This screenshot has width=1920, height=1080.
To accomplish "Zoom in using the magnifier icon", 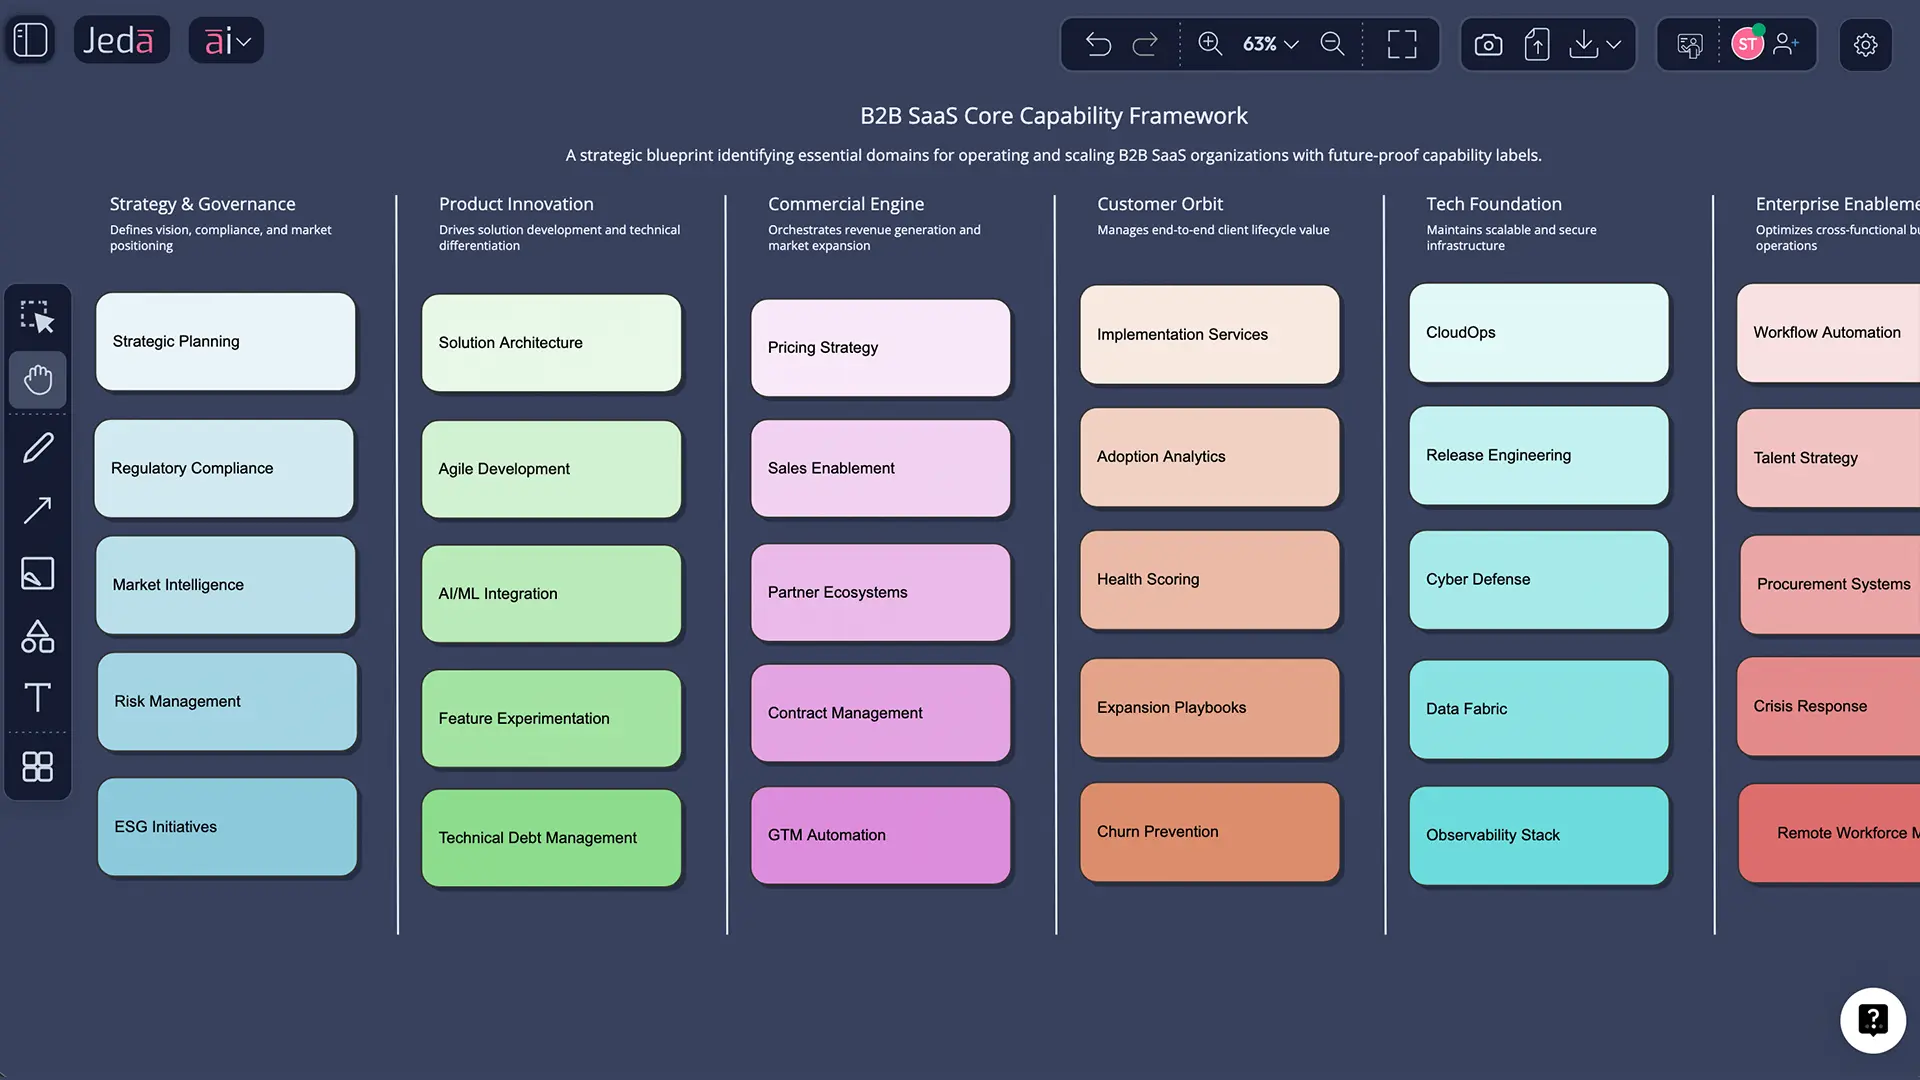I will pos(1210,44).
